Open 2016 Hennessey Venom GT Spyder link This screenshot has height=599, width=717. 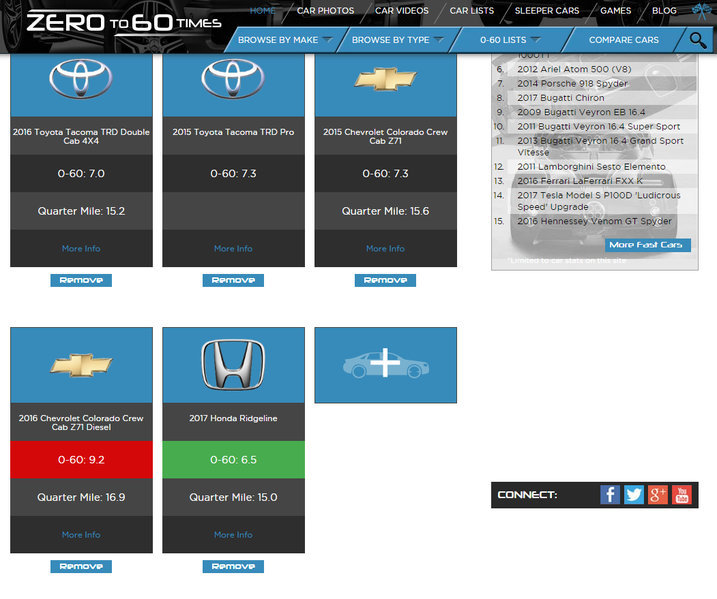594,221
